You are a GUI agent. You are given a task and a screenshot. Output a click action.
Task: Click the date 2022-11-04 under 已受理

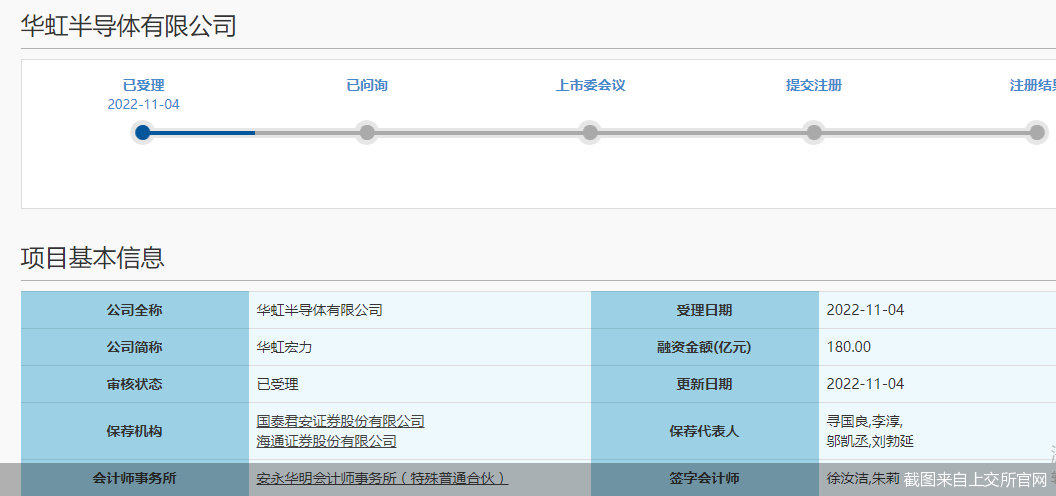point(143,104)
